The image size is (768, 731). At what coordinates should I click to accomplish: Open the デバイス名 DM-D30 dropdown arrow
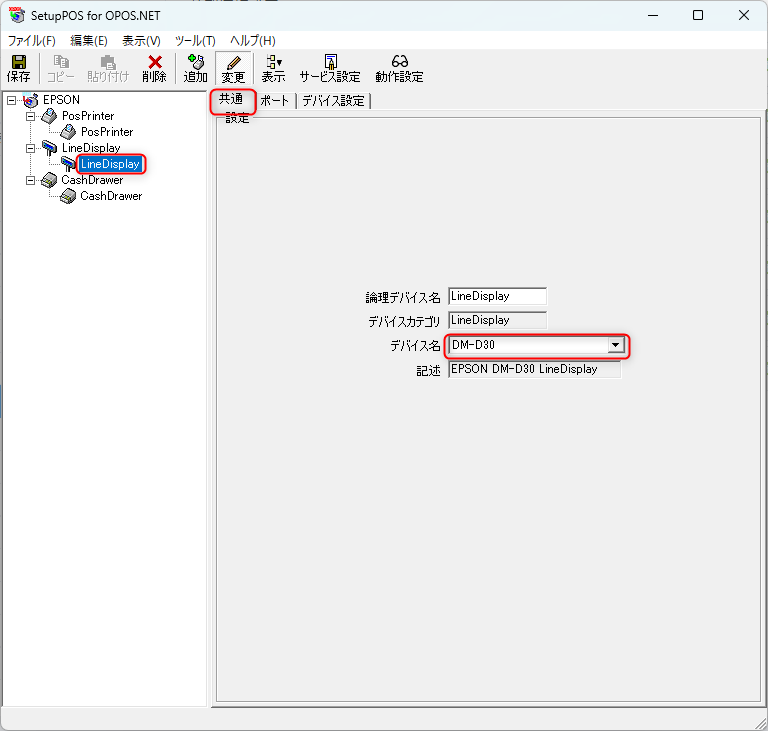(615, 345)
